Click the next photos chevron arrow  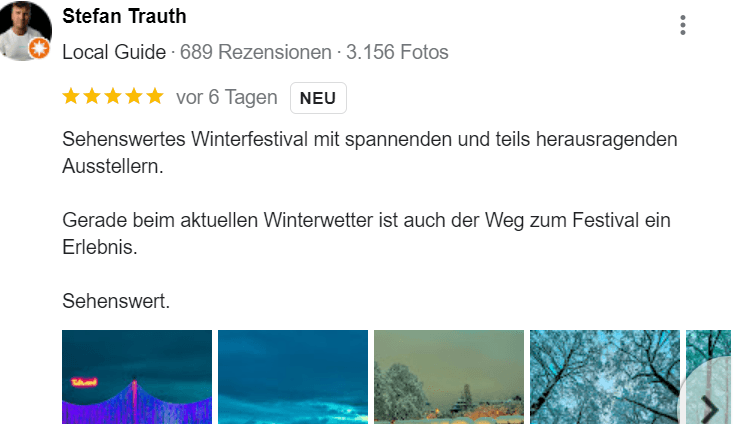coord(709,408)
